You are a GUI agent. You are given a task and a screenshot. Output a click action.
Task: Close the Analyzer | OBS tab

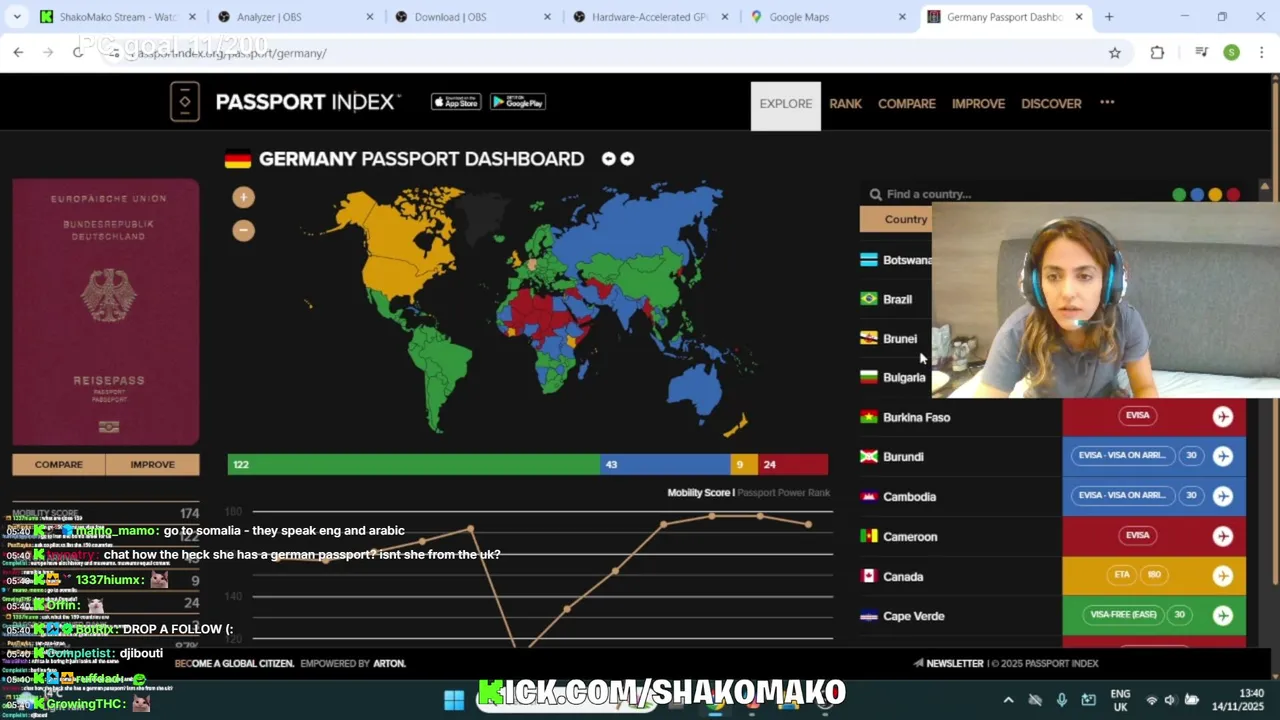[370, 17]
